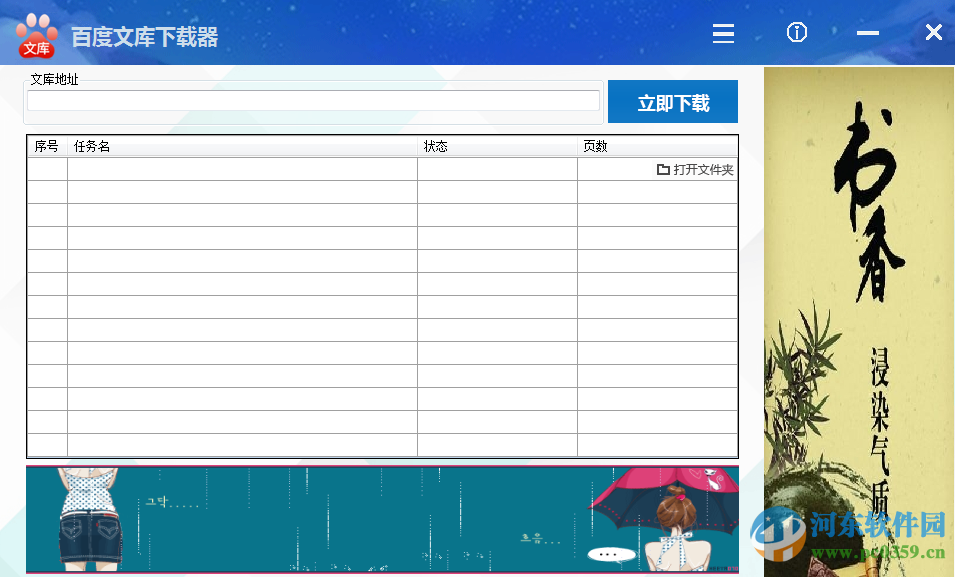The width and height of the screenshot is (955, 577).
Task: Click inside the 文库地址 URL input box
Action: coord(313,100)
